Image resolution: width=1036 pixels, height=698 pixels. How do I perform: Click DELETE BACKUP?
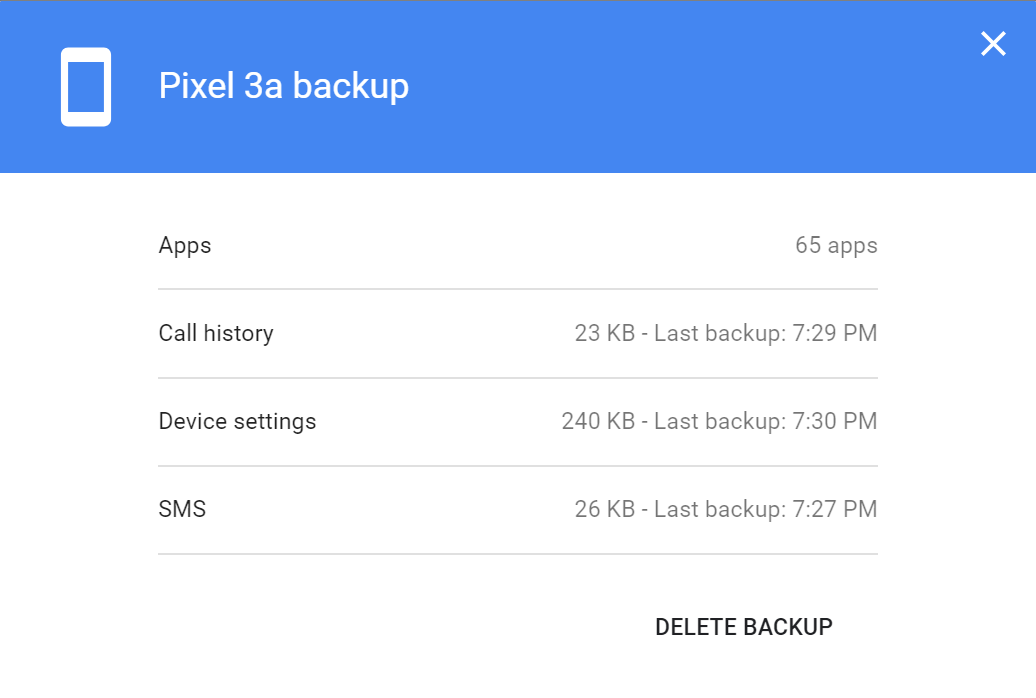743,627
